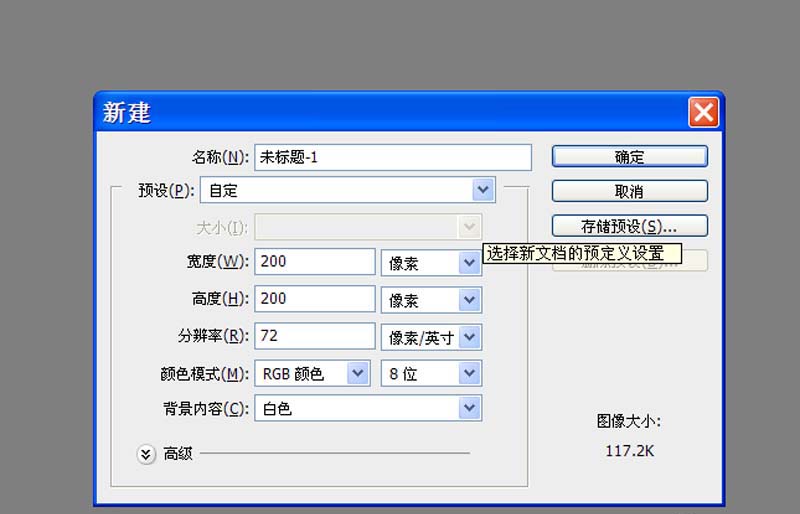800x514 pixels.
Task: Open the width unit dropdown showing 像素
Action: click(x=431, y=262)
